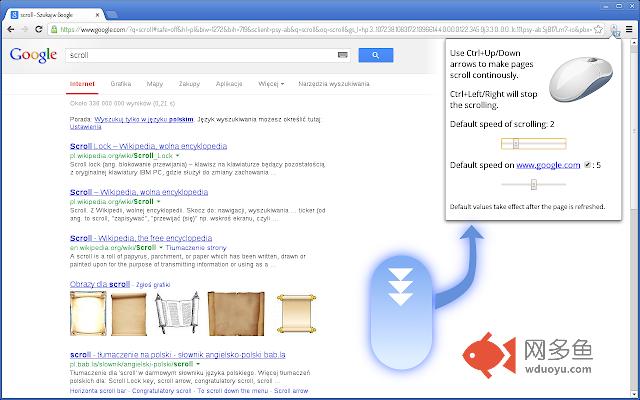Expand arrow next to pl.wikipedia.org/wiki/Scroll
This screenshot has width=640, height=400.
(x=158, y=202)
